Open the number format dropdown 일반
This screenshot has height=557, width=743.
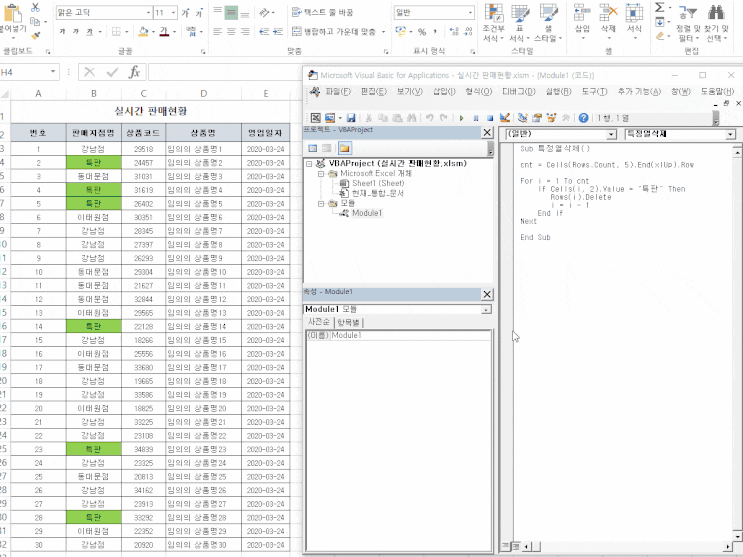point(470,13)
